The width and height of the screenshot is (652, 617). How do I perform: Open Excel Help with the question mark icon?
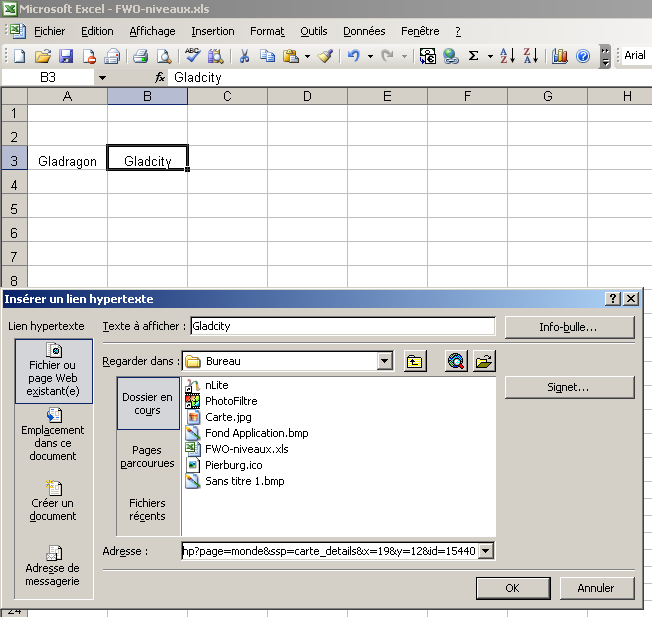(583, 56)
